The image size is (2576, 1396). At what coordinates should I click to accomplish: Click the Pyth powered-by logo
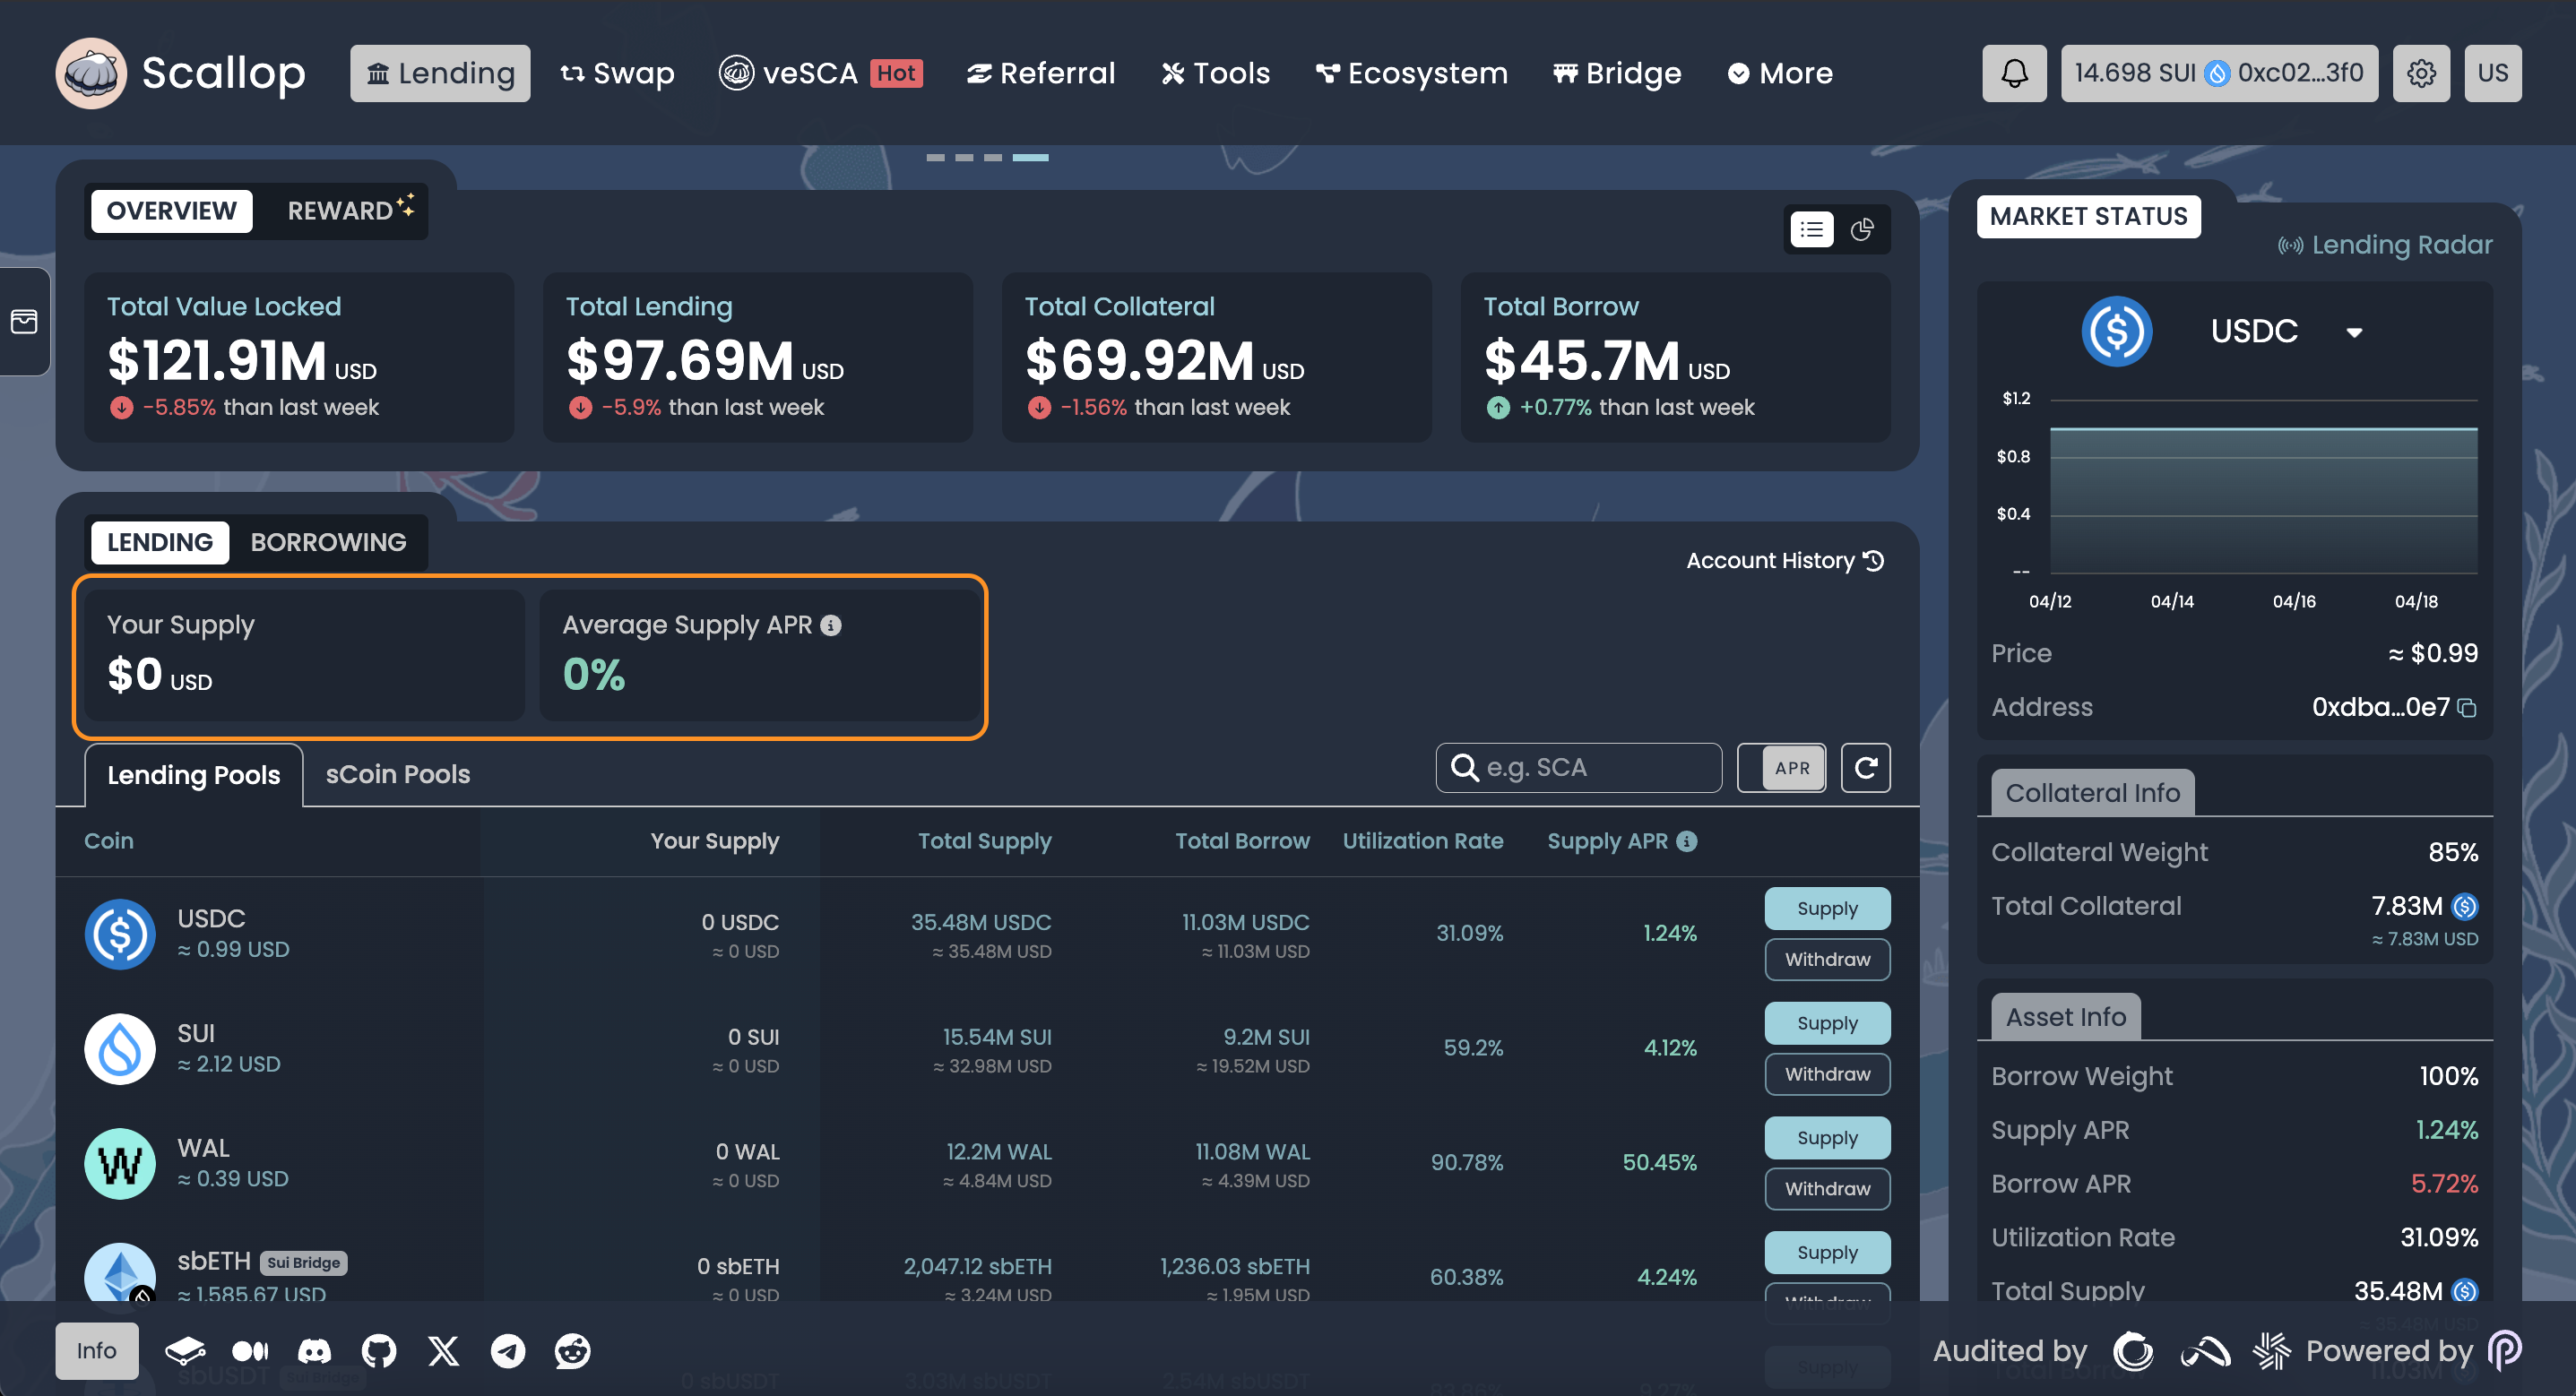(x=2505, y=1351)
